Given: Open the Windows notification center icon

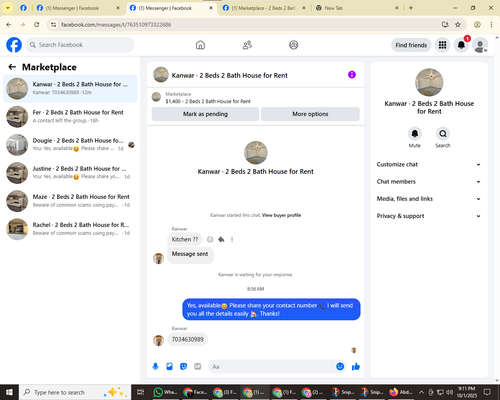Looking at the screenshot, I should [x=487, y=392].
